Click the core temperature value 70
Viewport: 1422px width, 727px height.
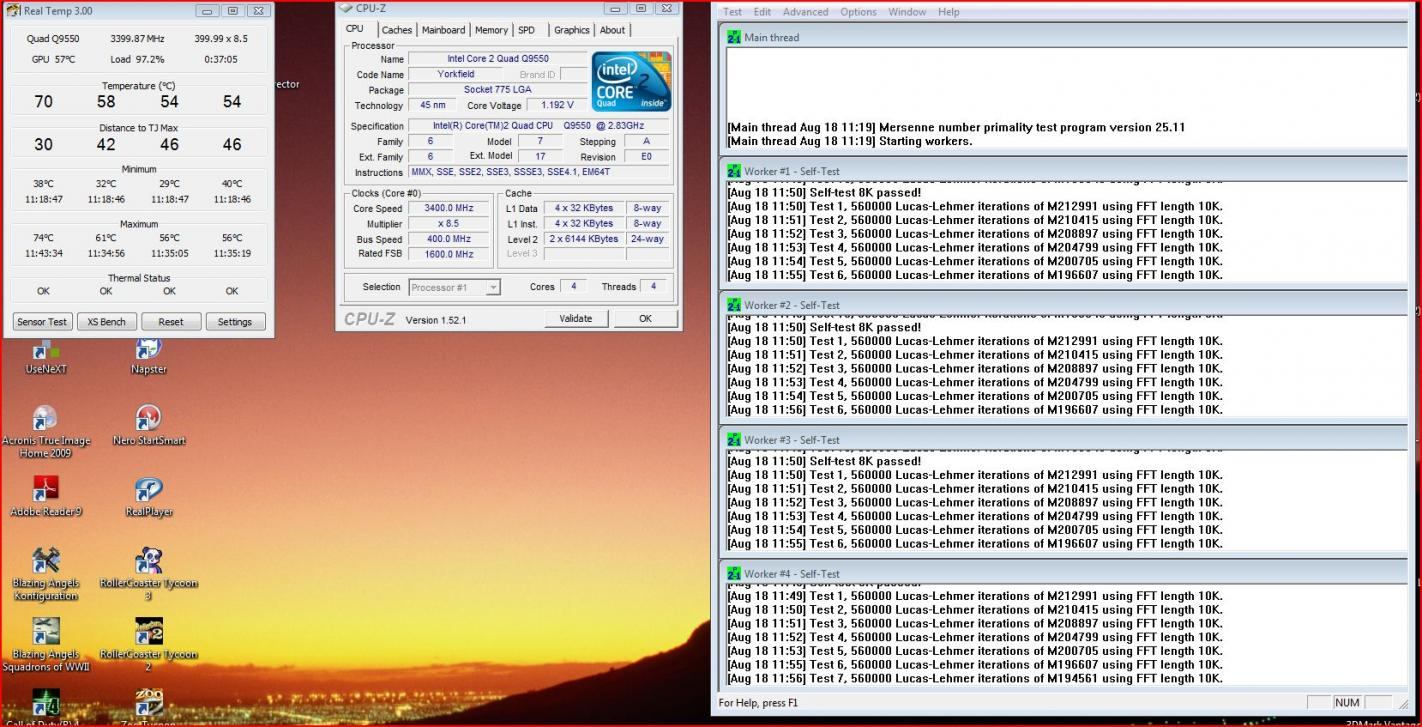tap(43, 102)
